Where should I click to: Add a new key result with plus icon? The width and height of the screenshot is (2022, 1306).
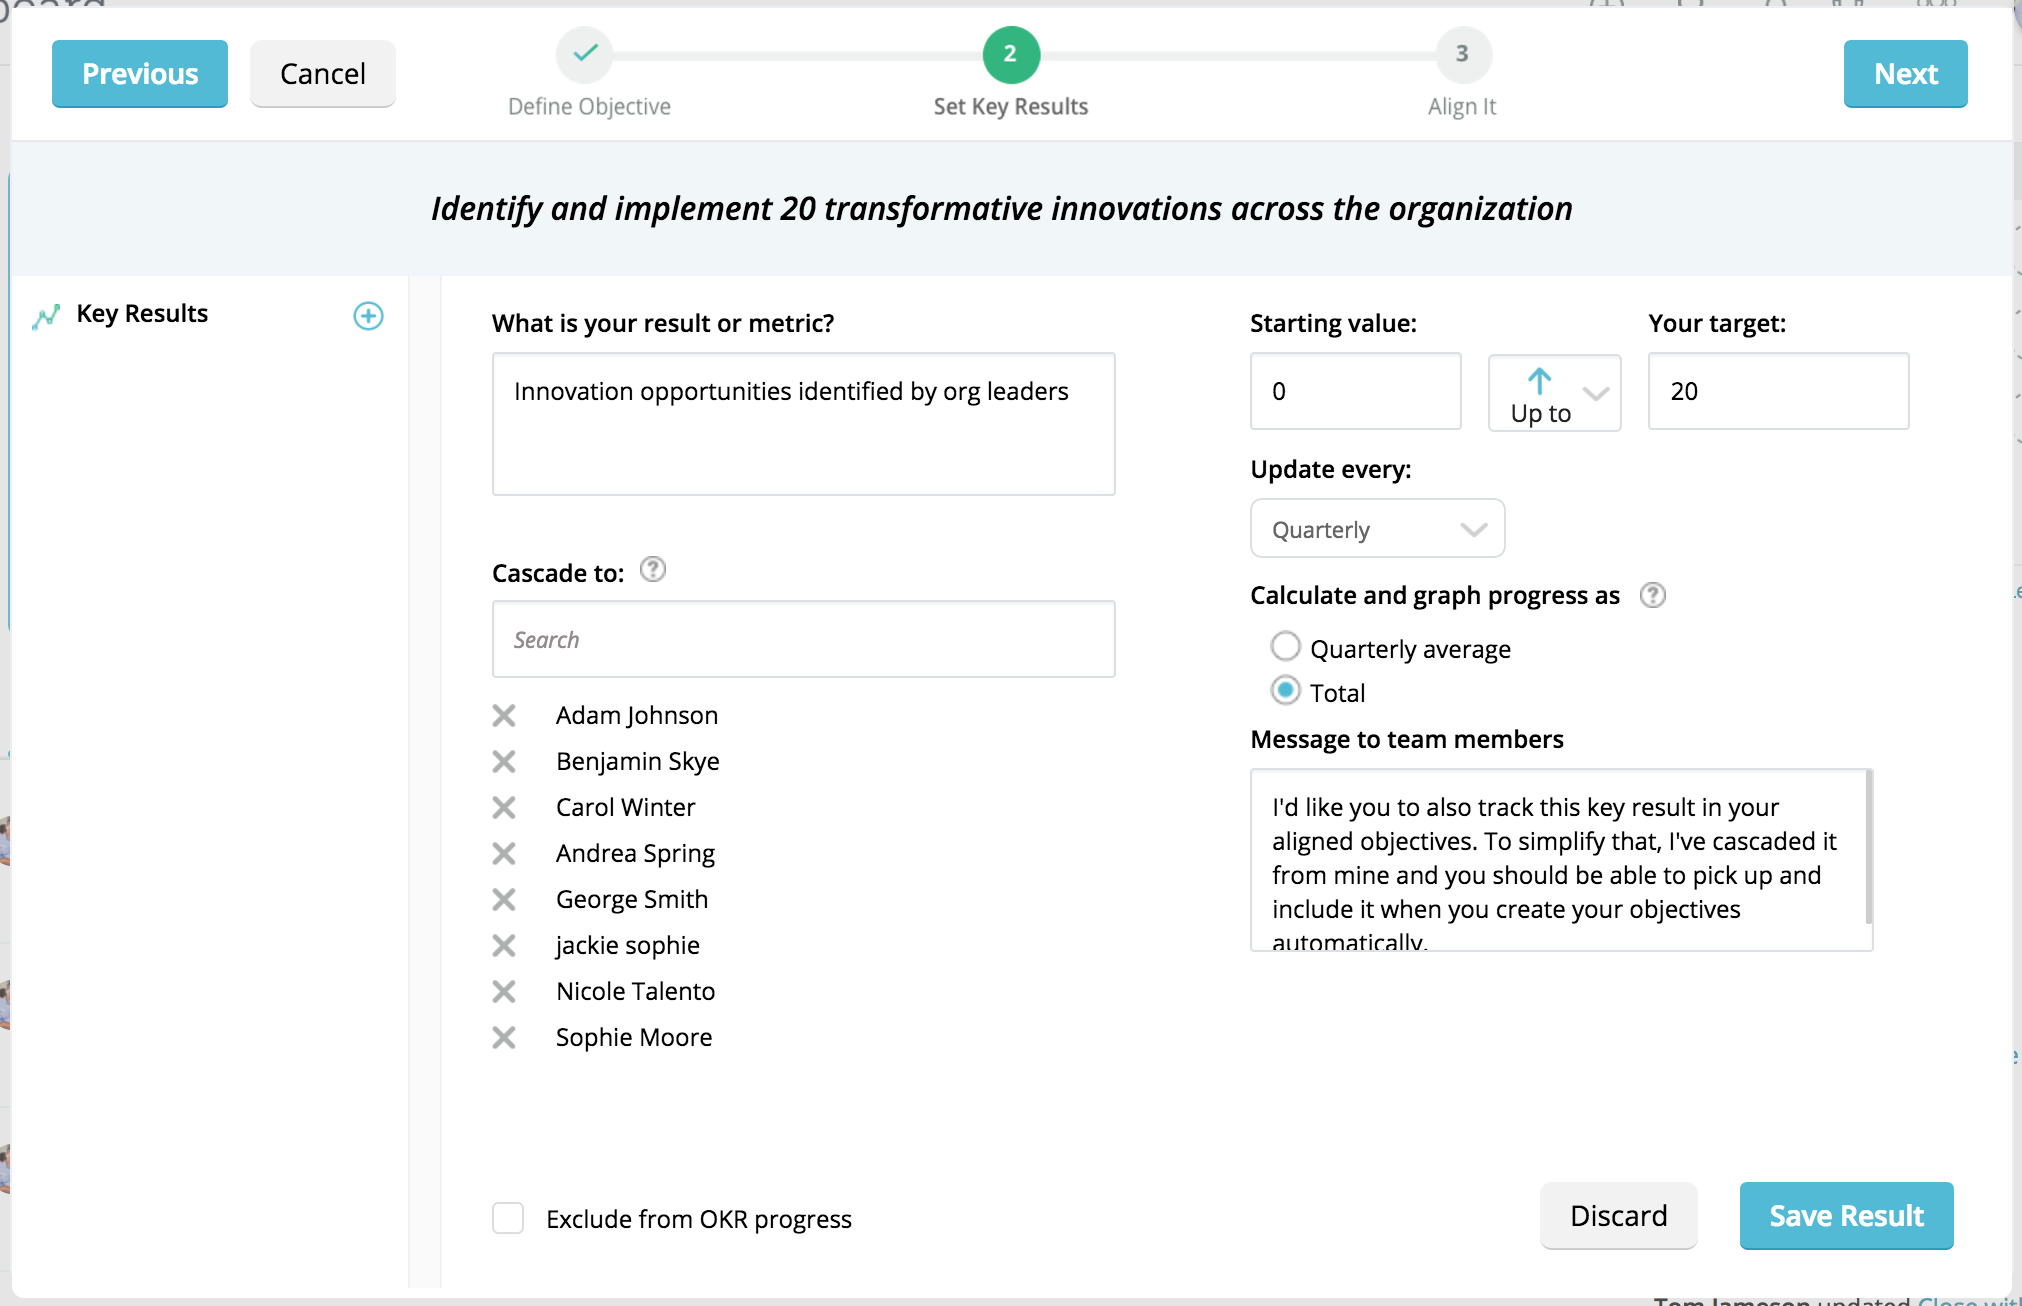(368, 316)
